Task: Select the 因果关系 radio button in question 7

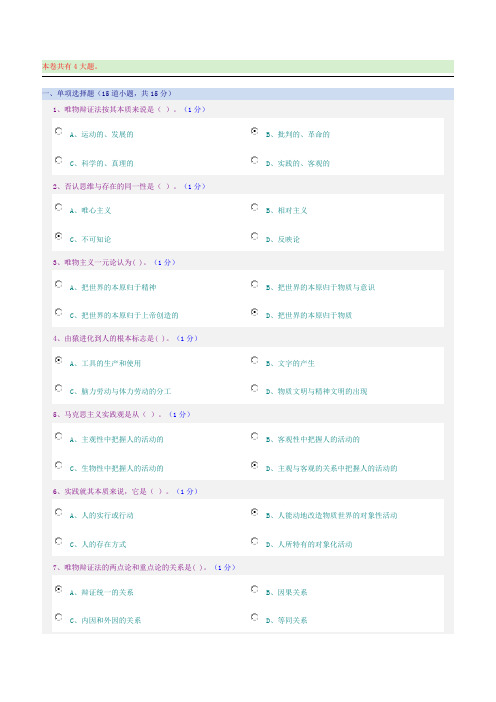Action: click(255, 589)
